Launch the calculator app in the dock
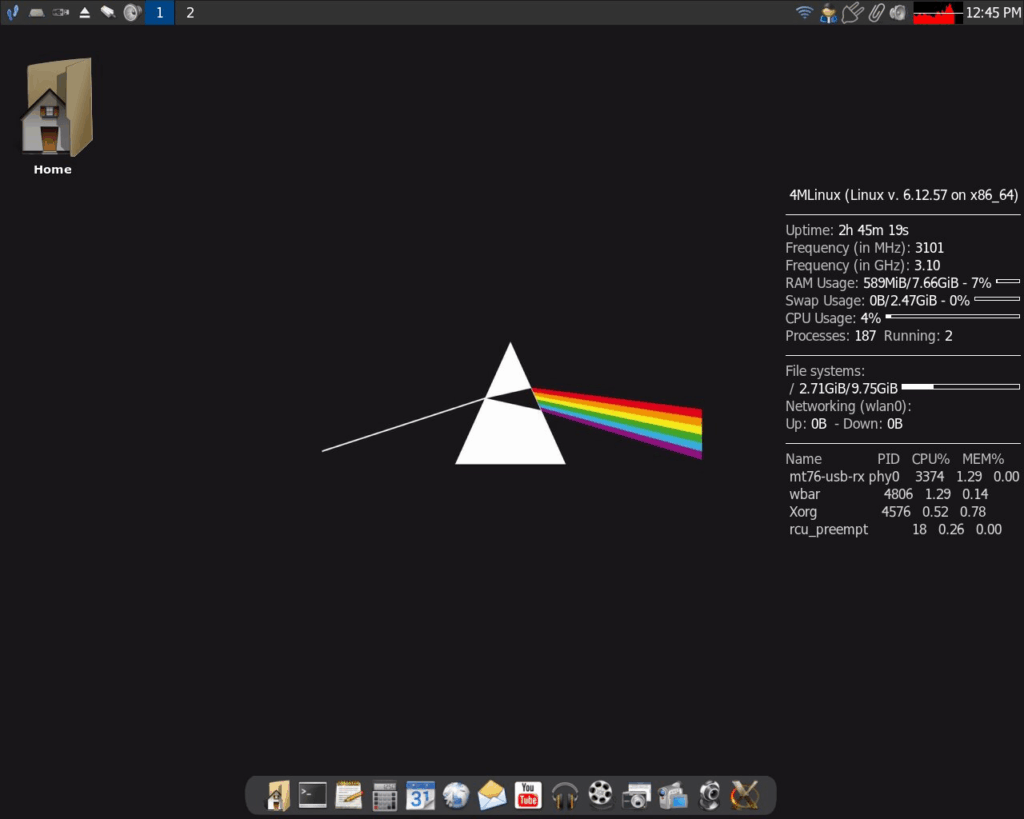 [384, 795]
